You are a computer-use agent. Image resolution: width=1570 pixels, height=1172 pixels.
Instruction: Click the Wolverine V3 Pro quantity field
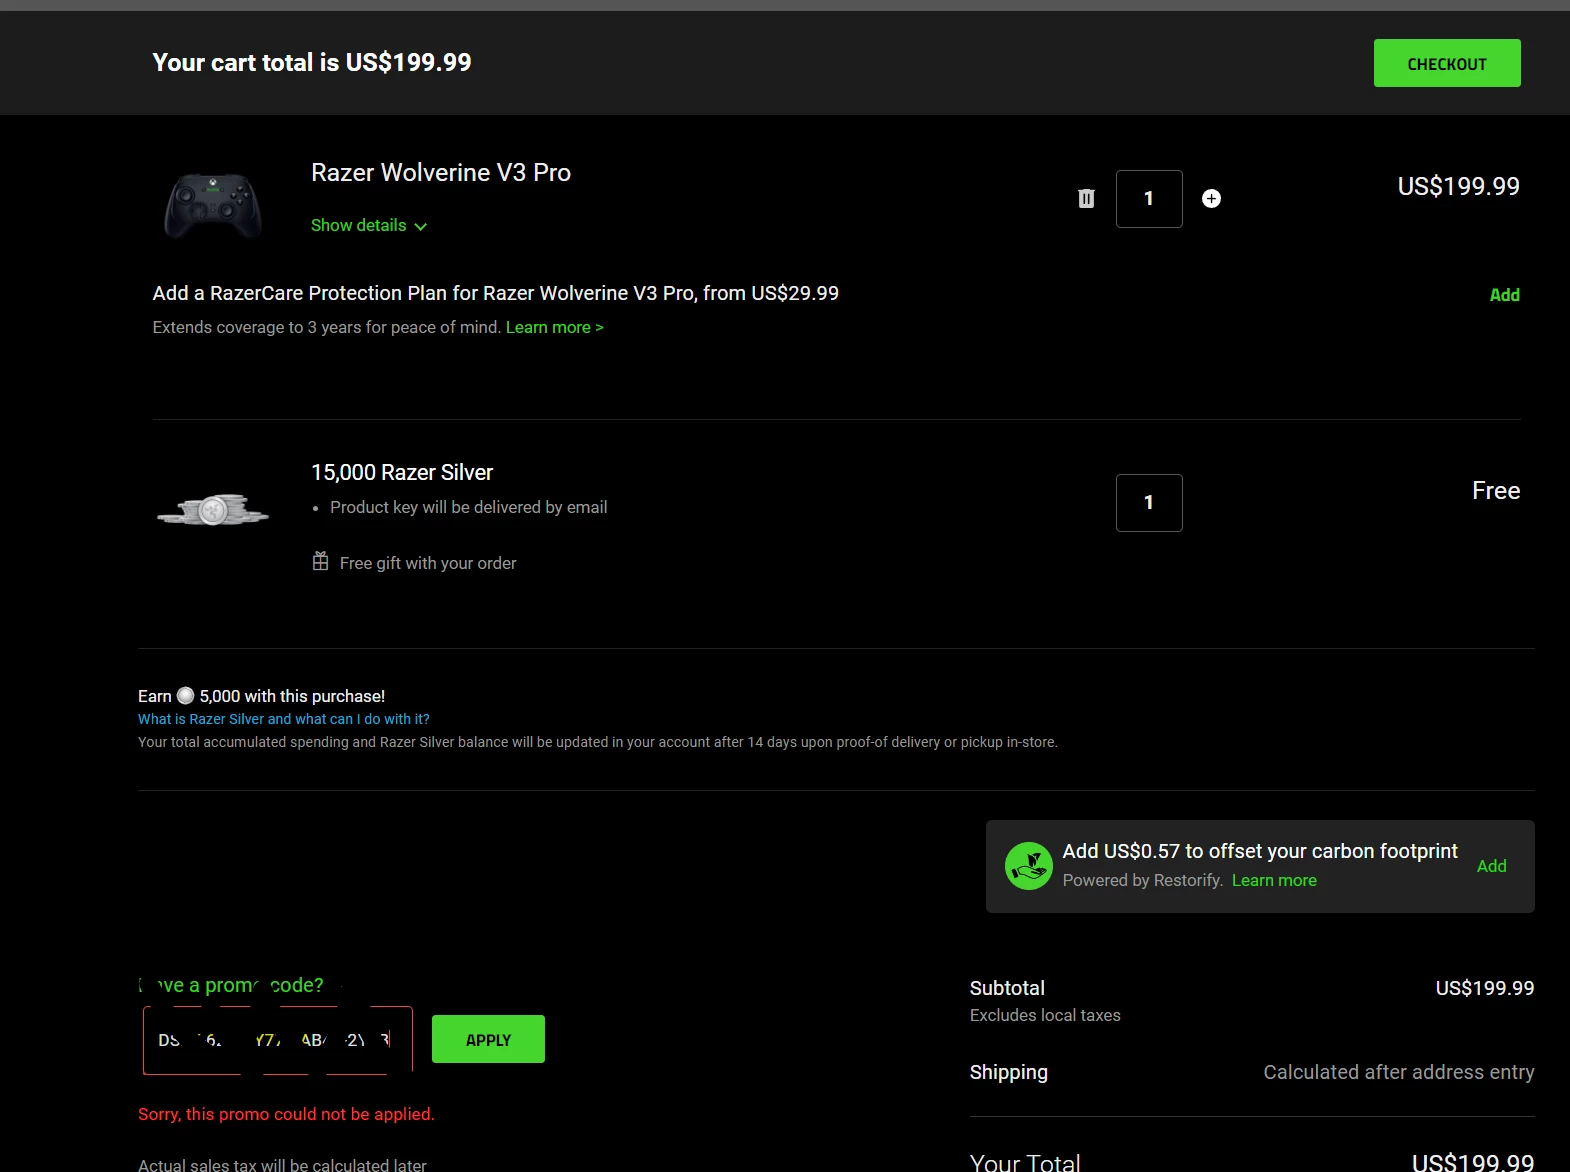point(1149,199)
